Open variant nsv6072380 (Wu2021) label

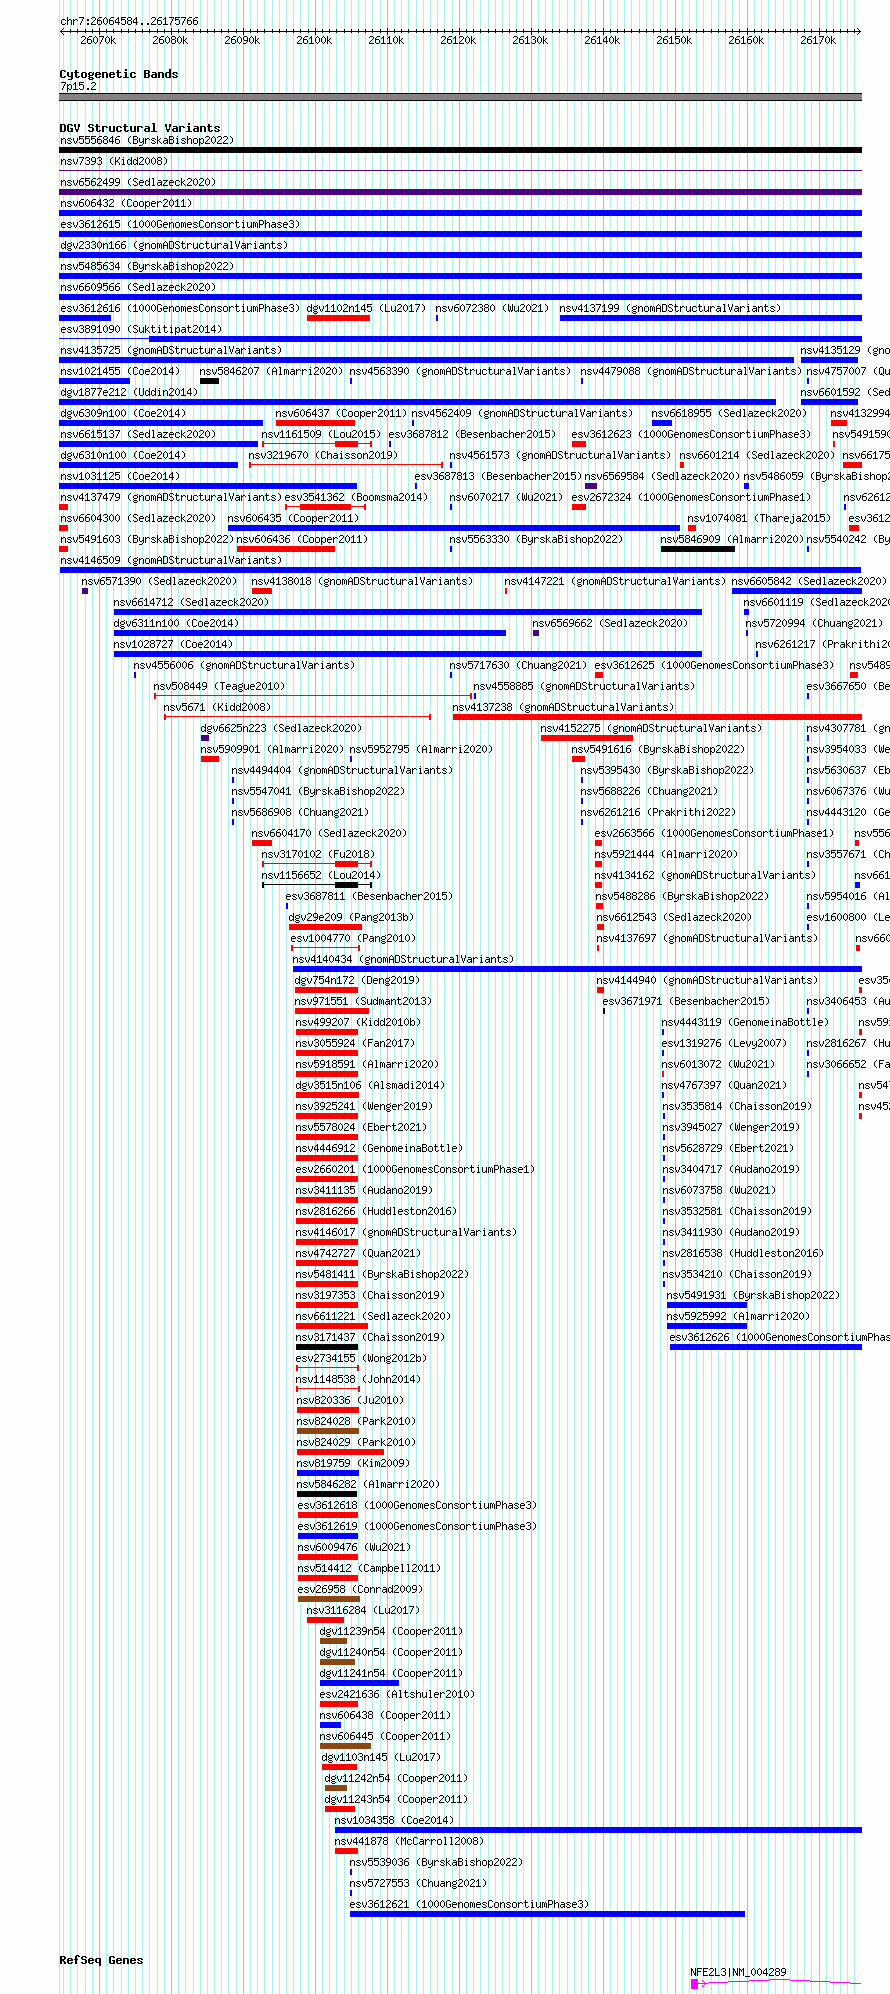coord(492,309)
